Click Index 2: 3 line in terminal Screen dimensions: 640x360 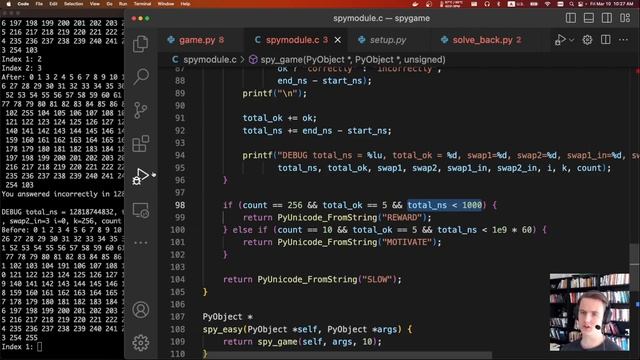pyautogui.click(x=22, y=68)
